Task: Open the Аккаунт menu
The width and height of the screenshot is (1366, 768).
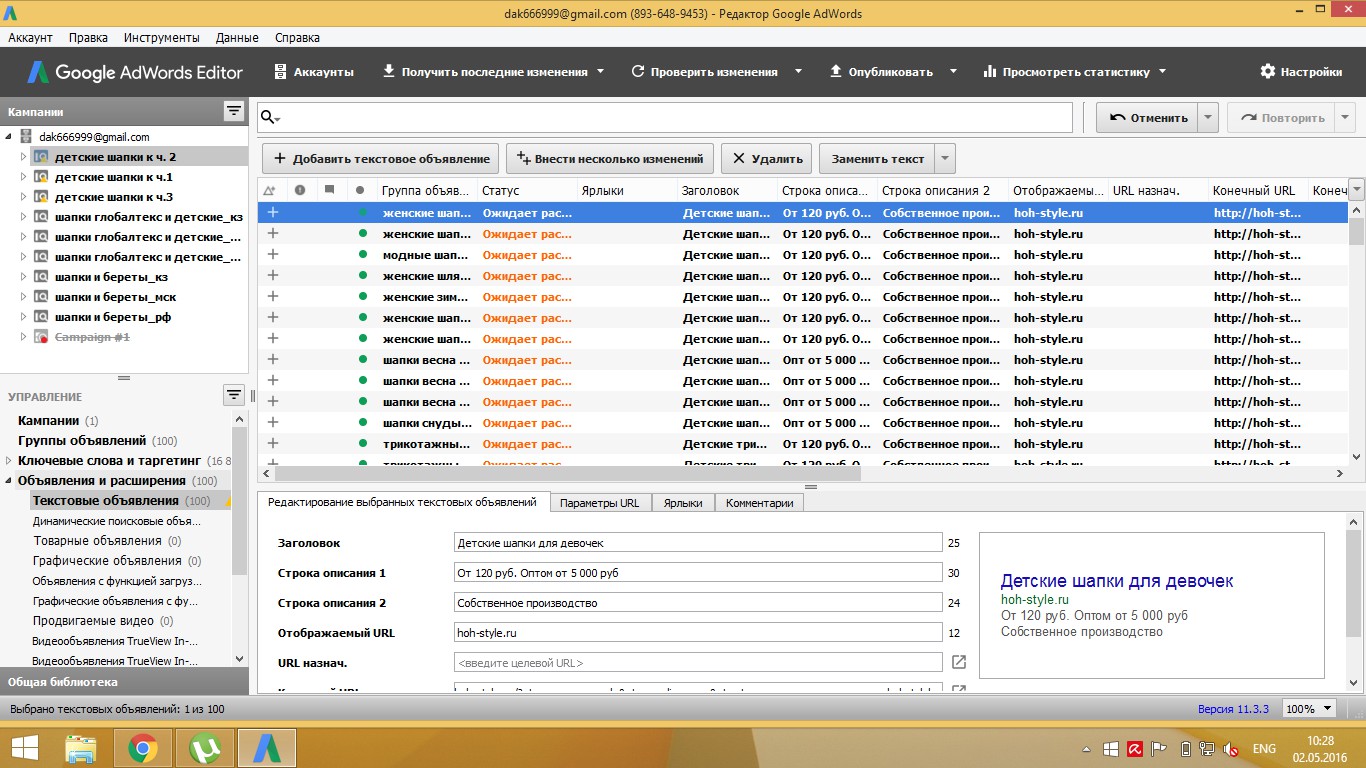Action: 30,38
